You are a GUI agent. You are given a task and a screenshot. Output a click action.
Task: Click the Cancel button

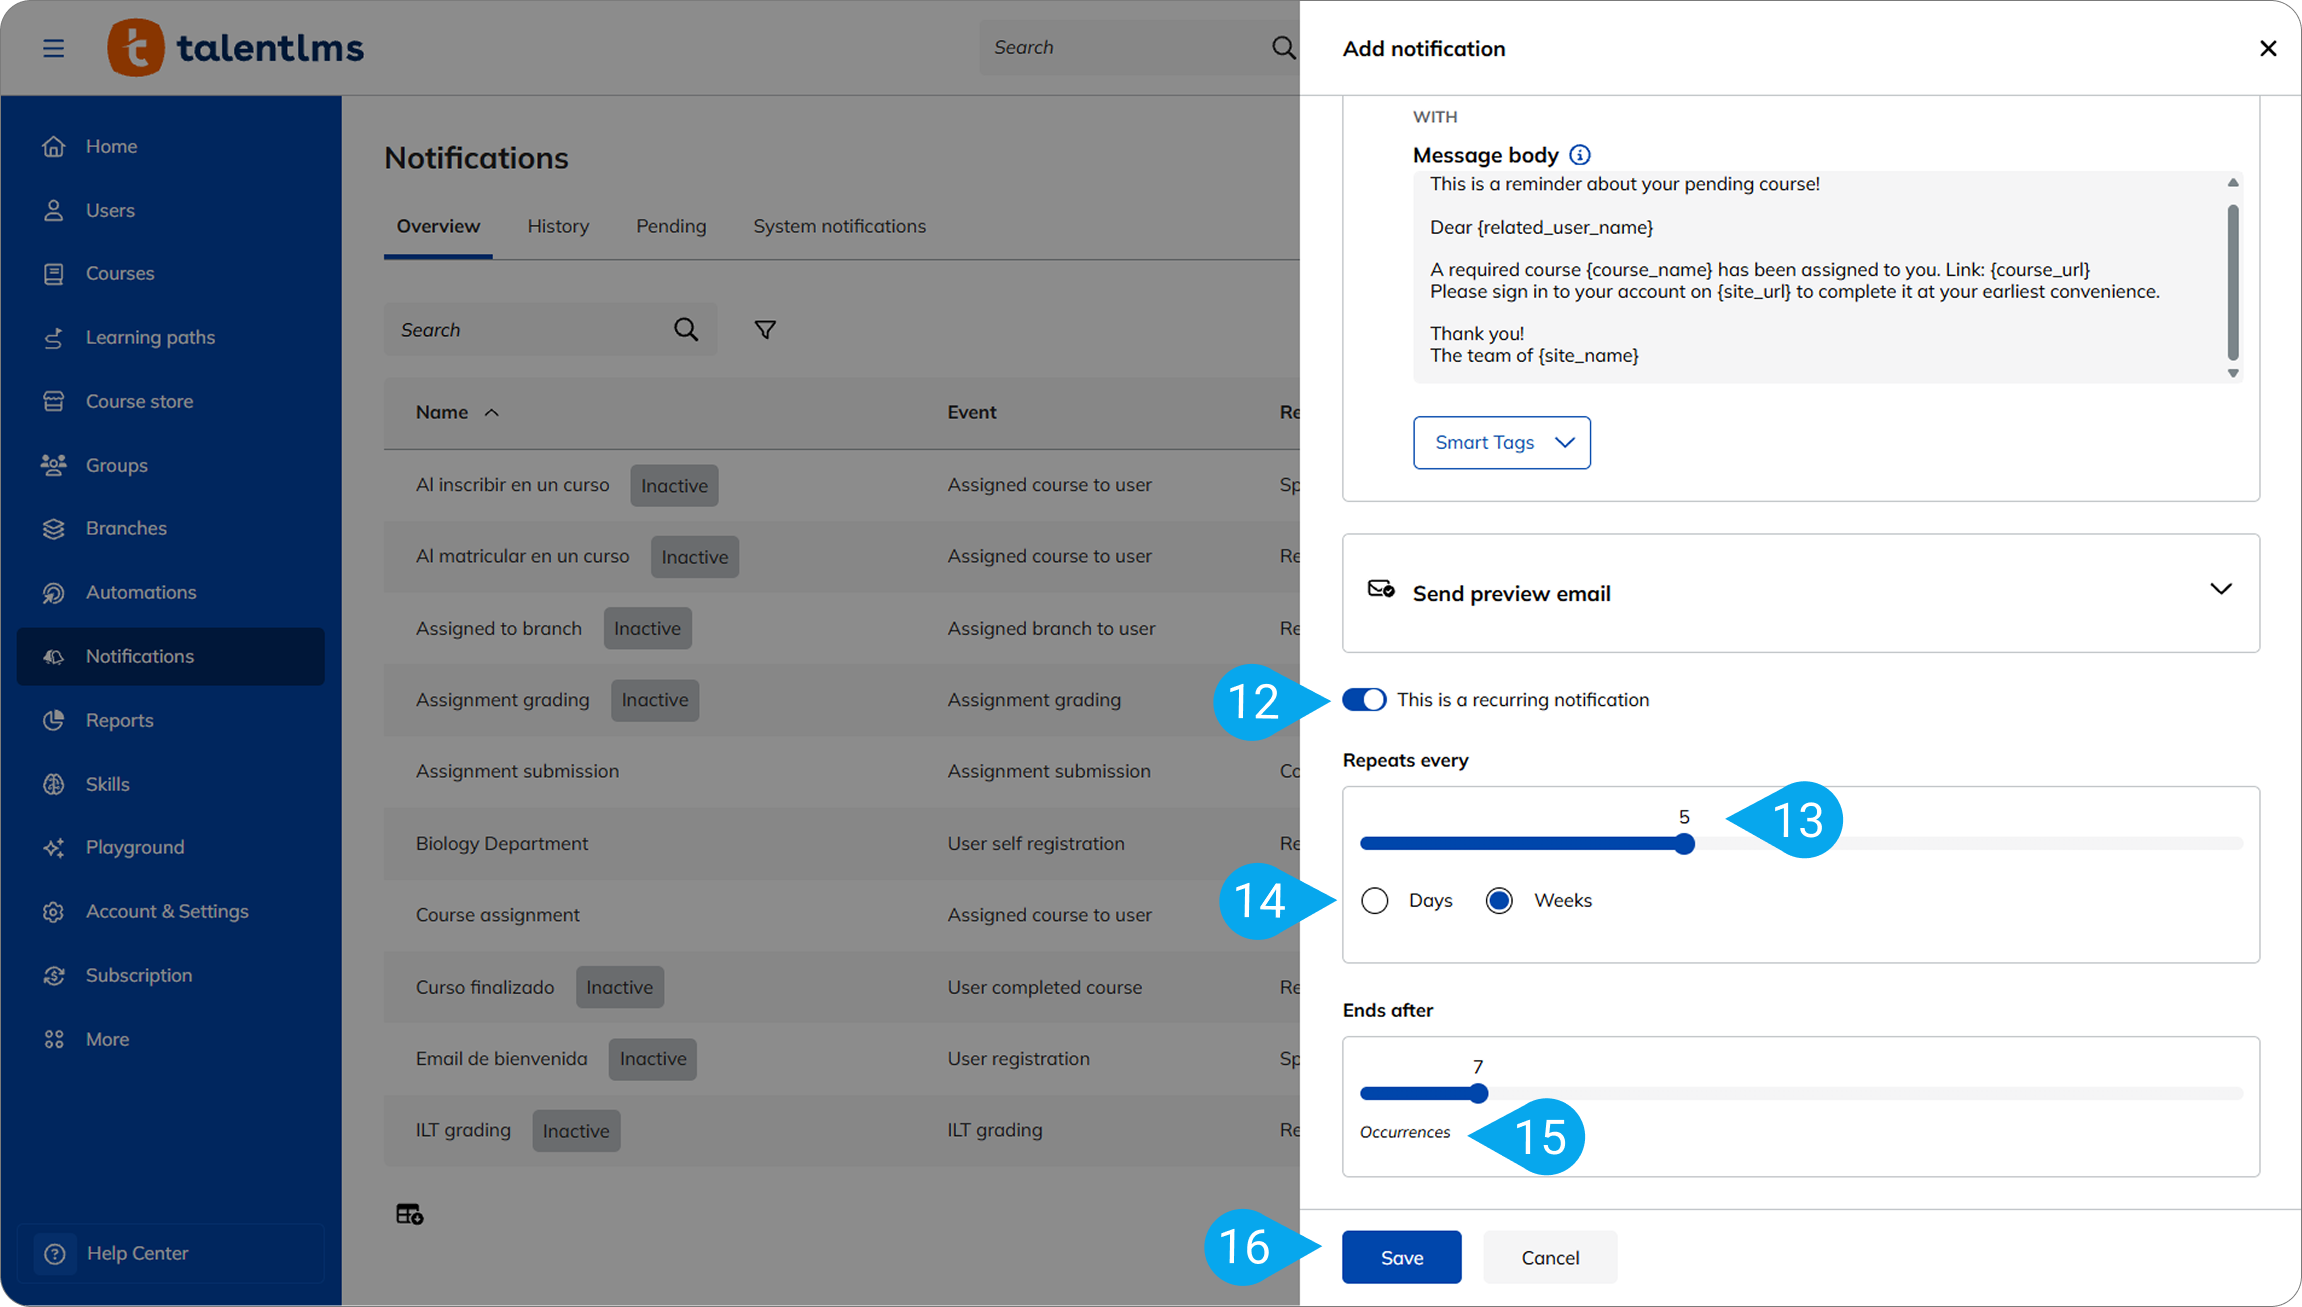point(1550,1257)
